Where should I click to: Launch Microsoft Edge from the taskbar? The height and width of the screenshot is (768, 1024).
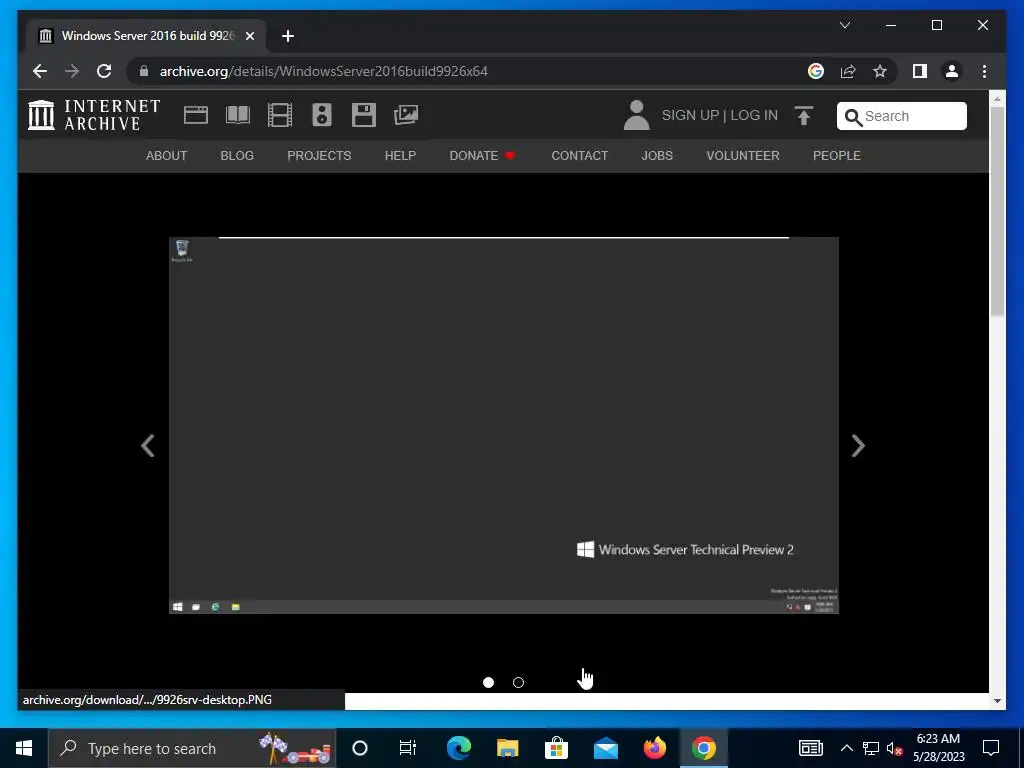click(x=458, y=748)
